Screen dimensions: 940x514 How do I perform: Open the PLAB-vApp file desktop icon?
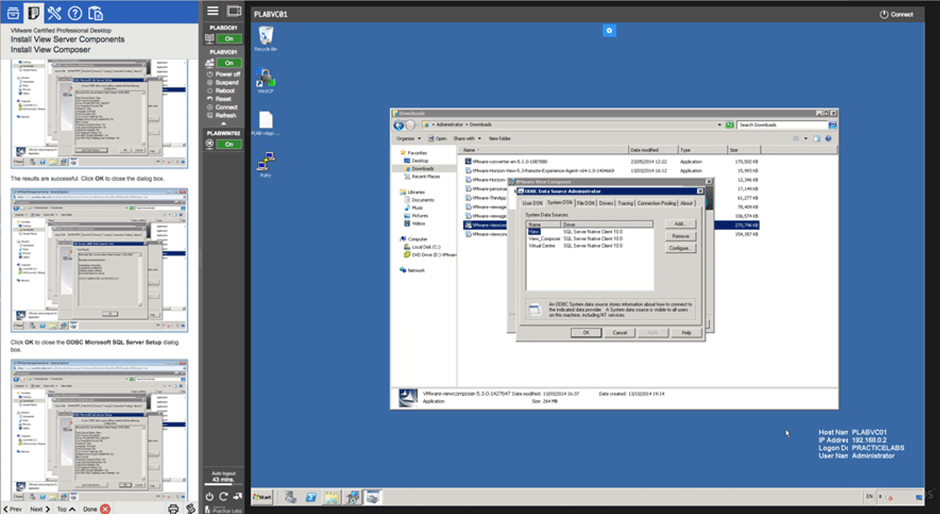[x=266, y=124]
